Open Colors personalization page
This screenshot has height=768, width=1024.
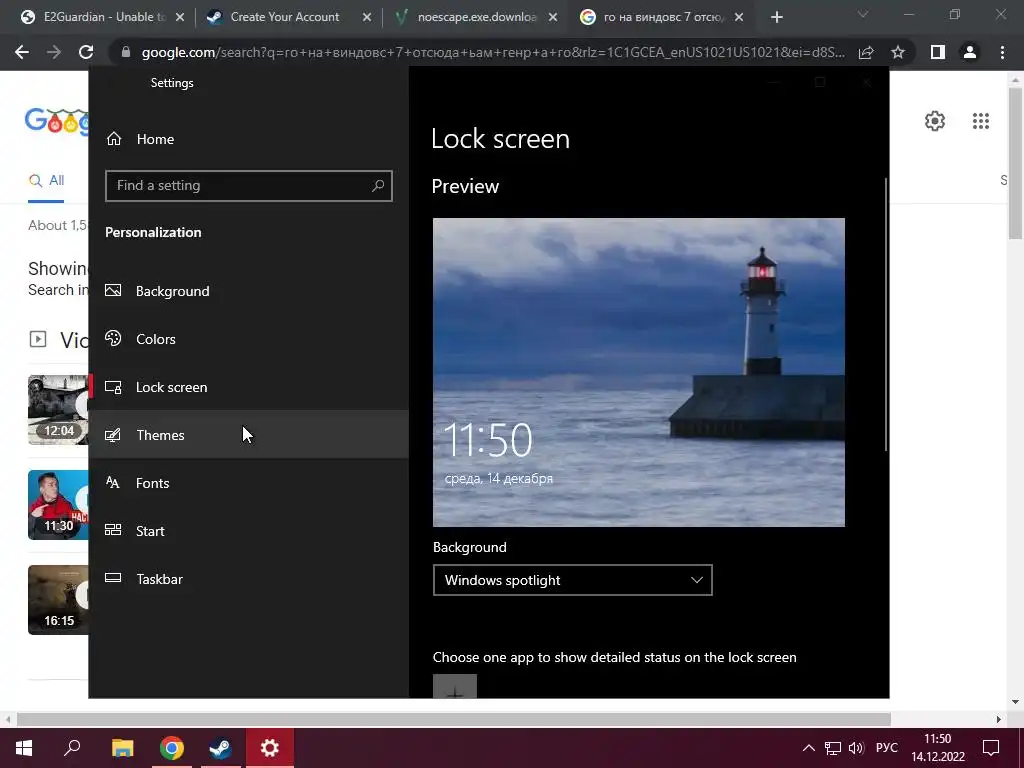[248, 339]
